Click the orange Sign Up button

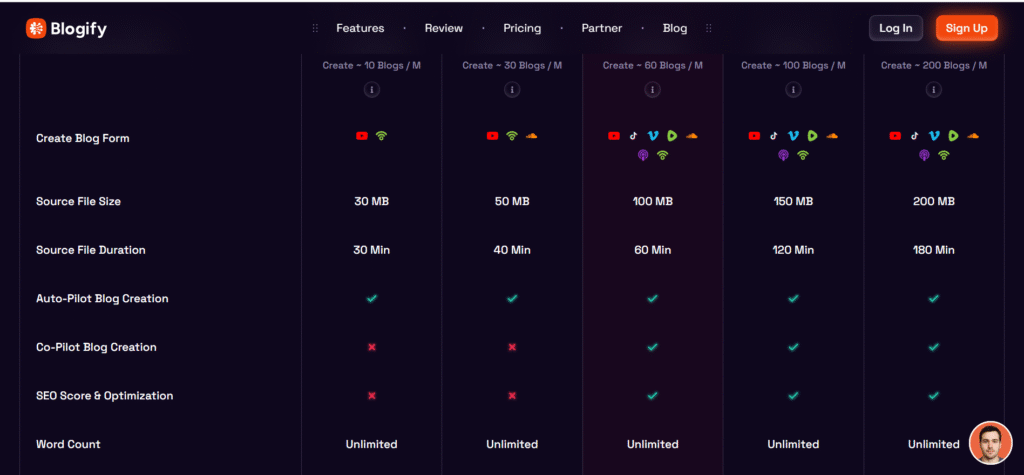[x=966, y=28]
